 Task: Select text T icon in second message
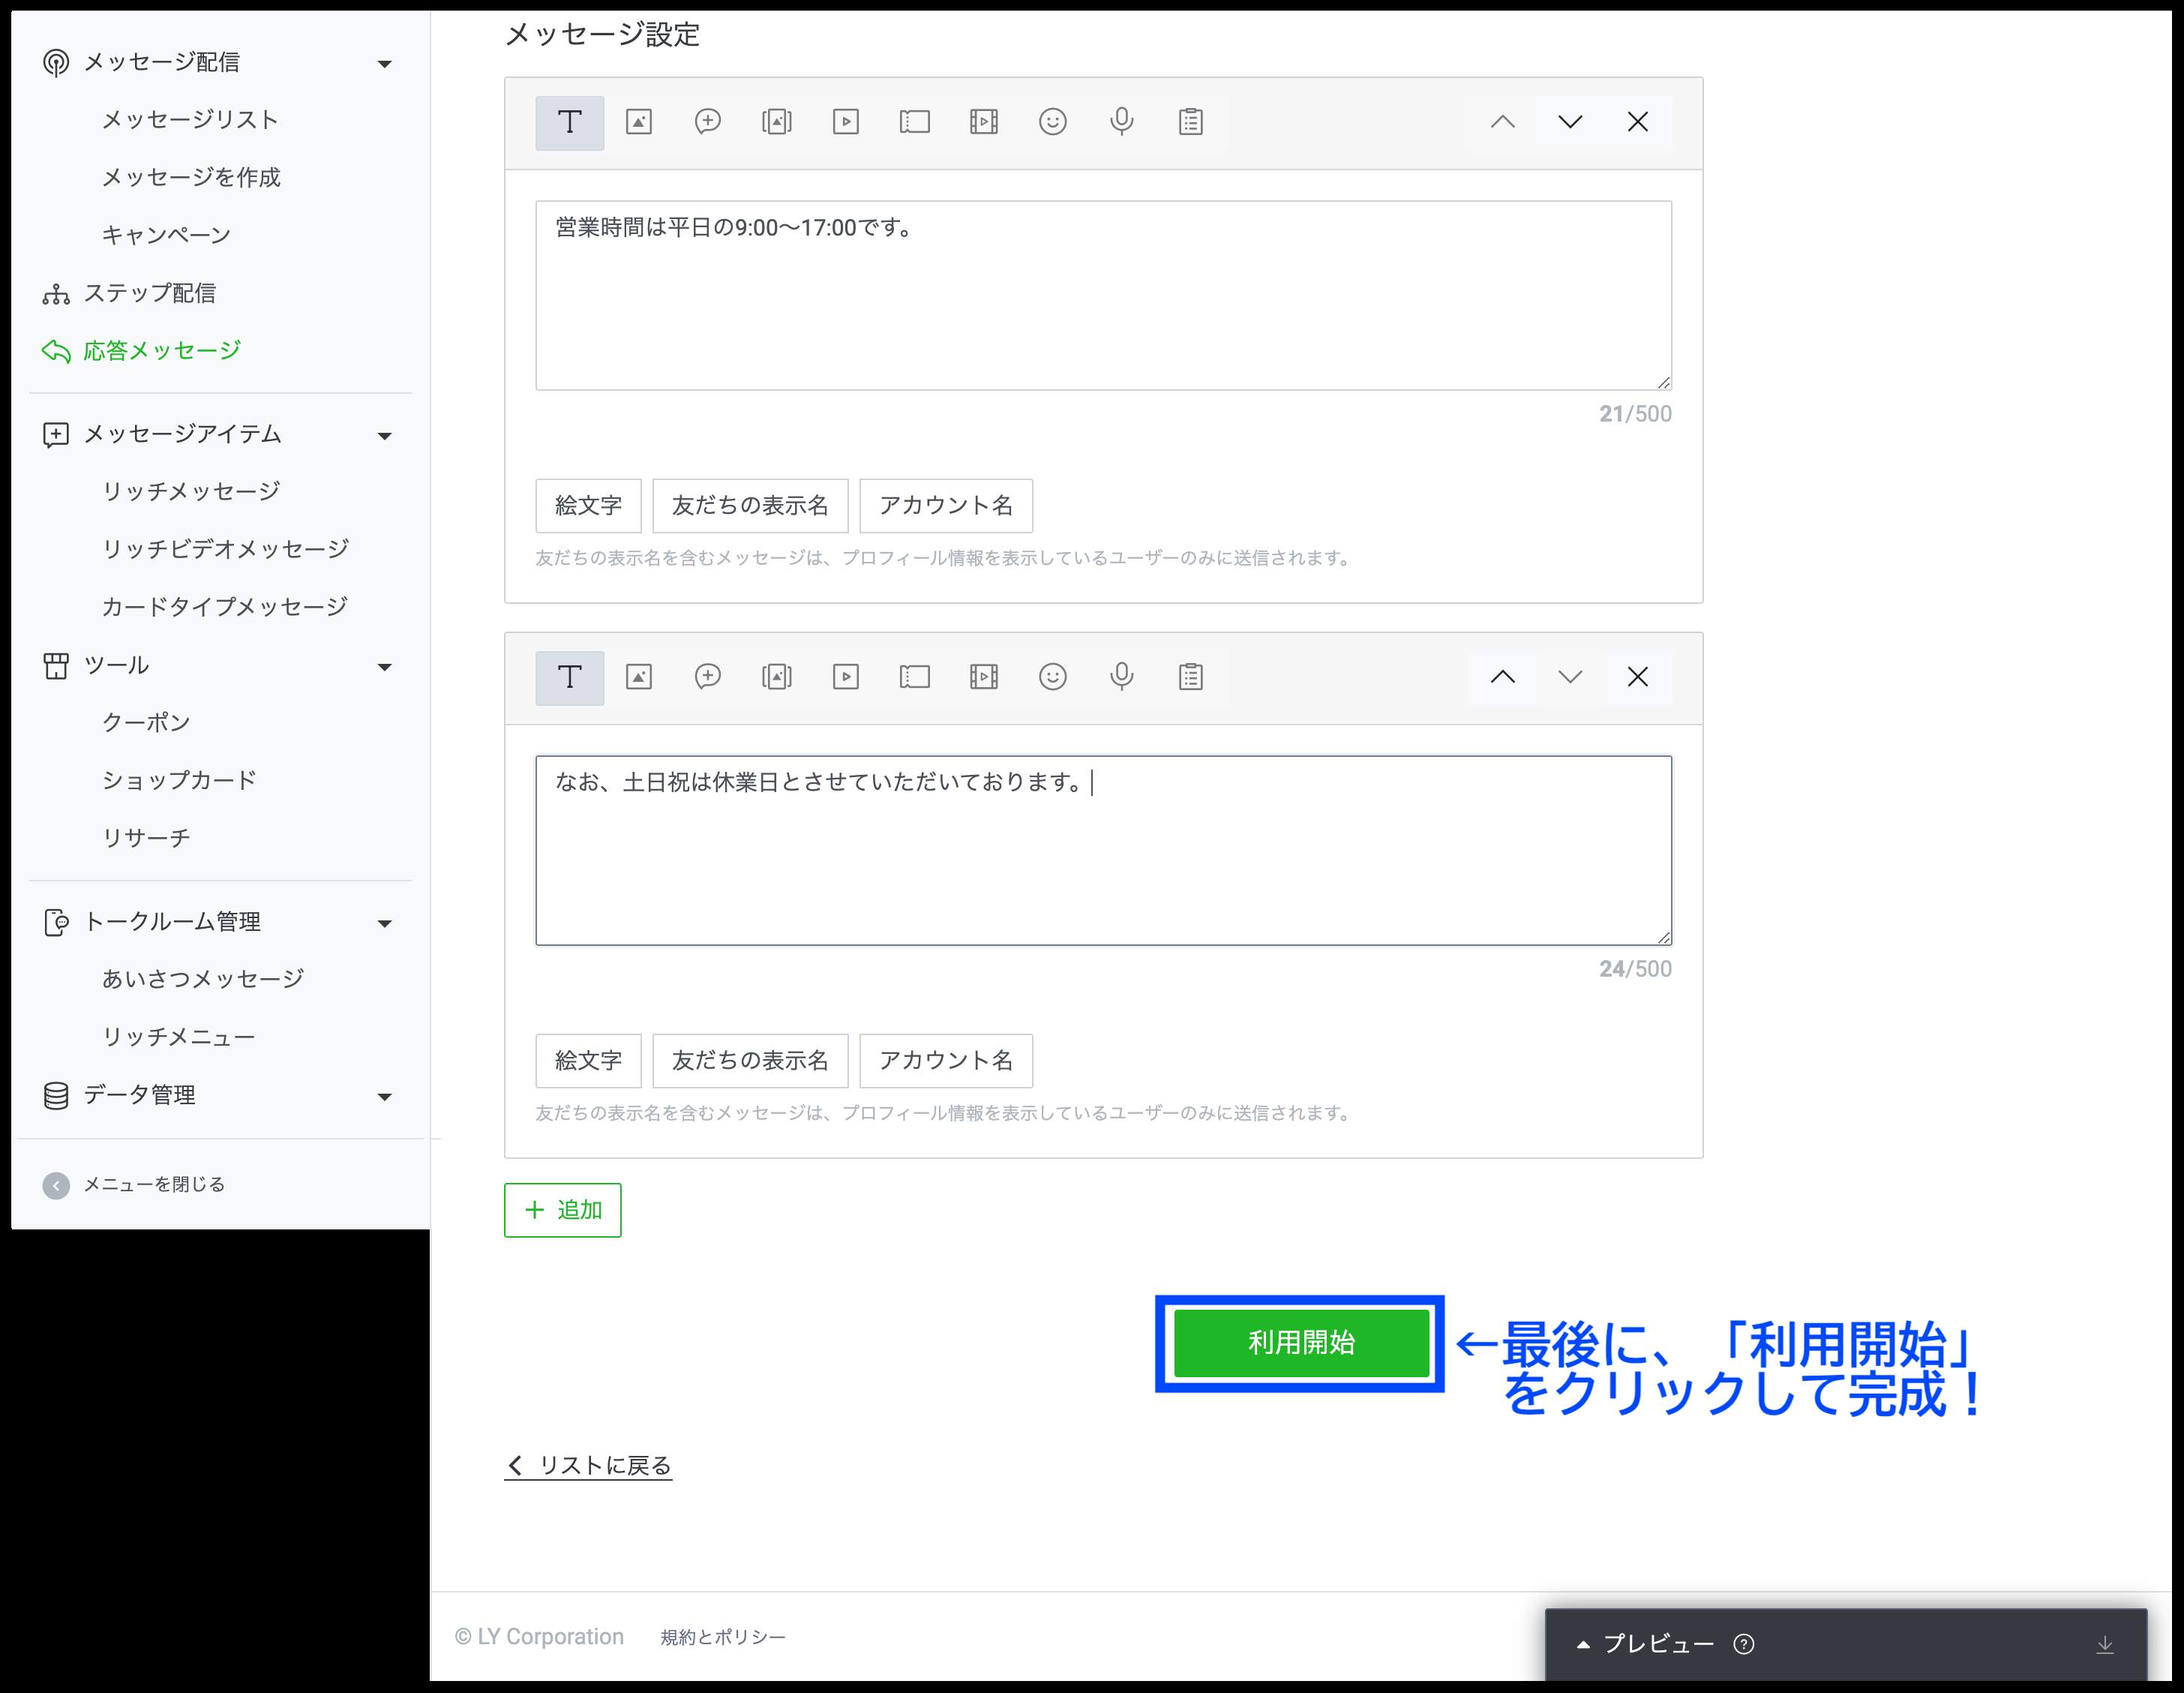click(x=569, y=677)
